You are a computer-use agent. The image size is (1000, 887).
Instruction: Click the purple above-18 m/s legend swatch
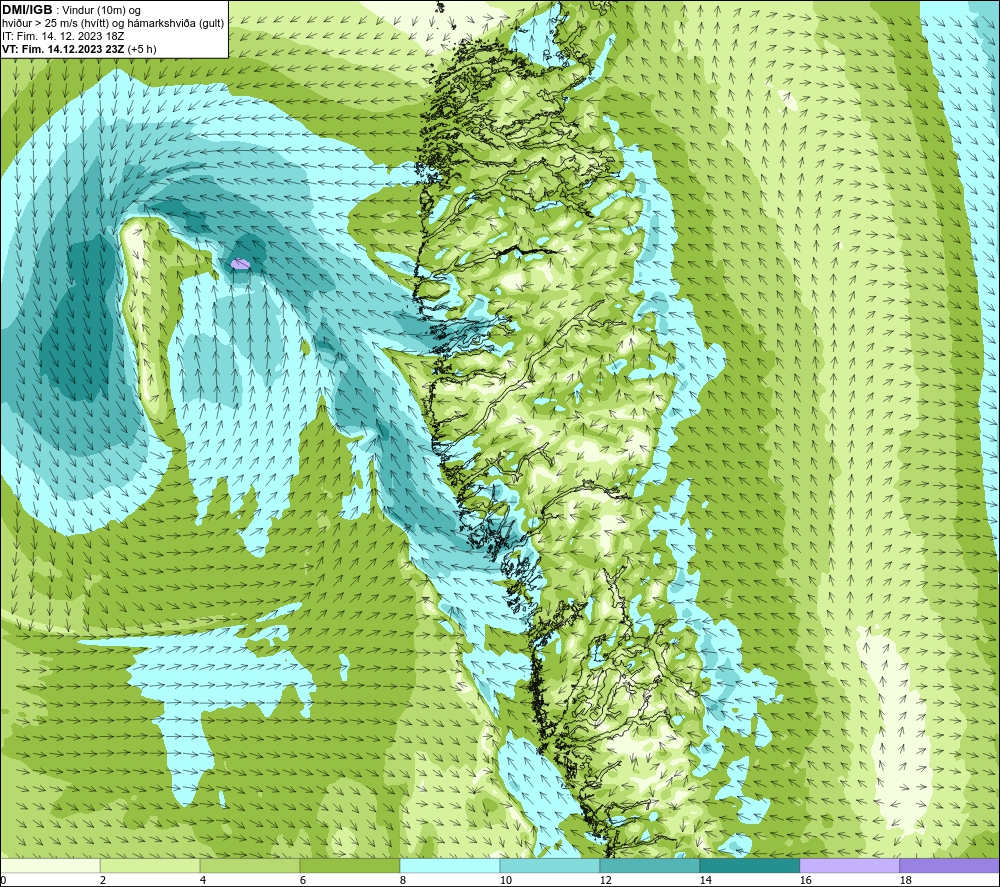click(949, 865)
